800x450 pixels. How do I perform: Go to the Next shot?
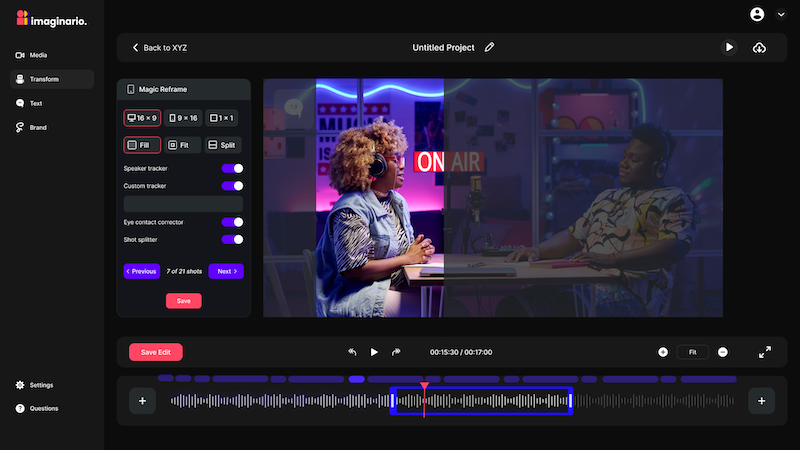(226, 271)
